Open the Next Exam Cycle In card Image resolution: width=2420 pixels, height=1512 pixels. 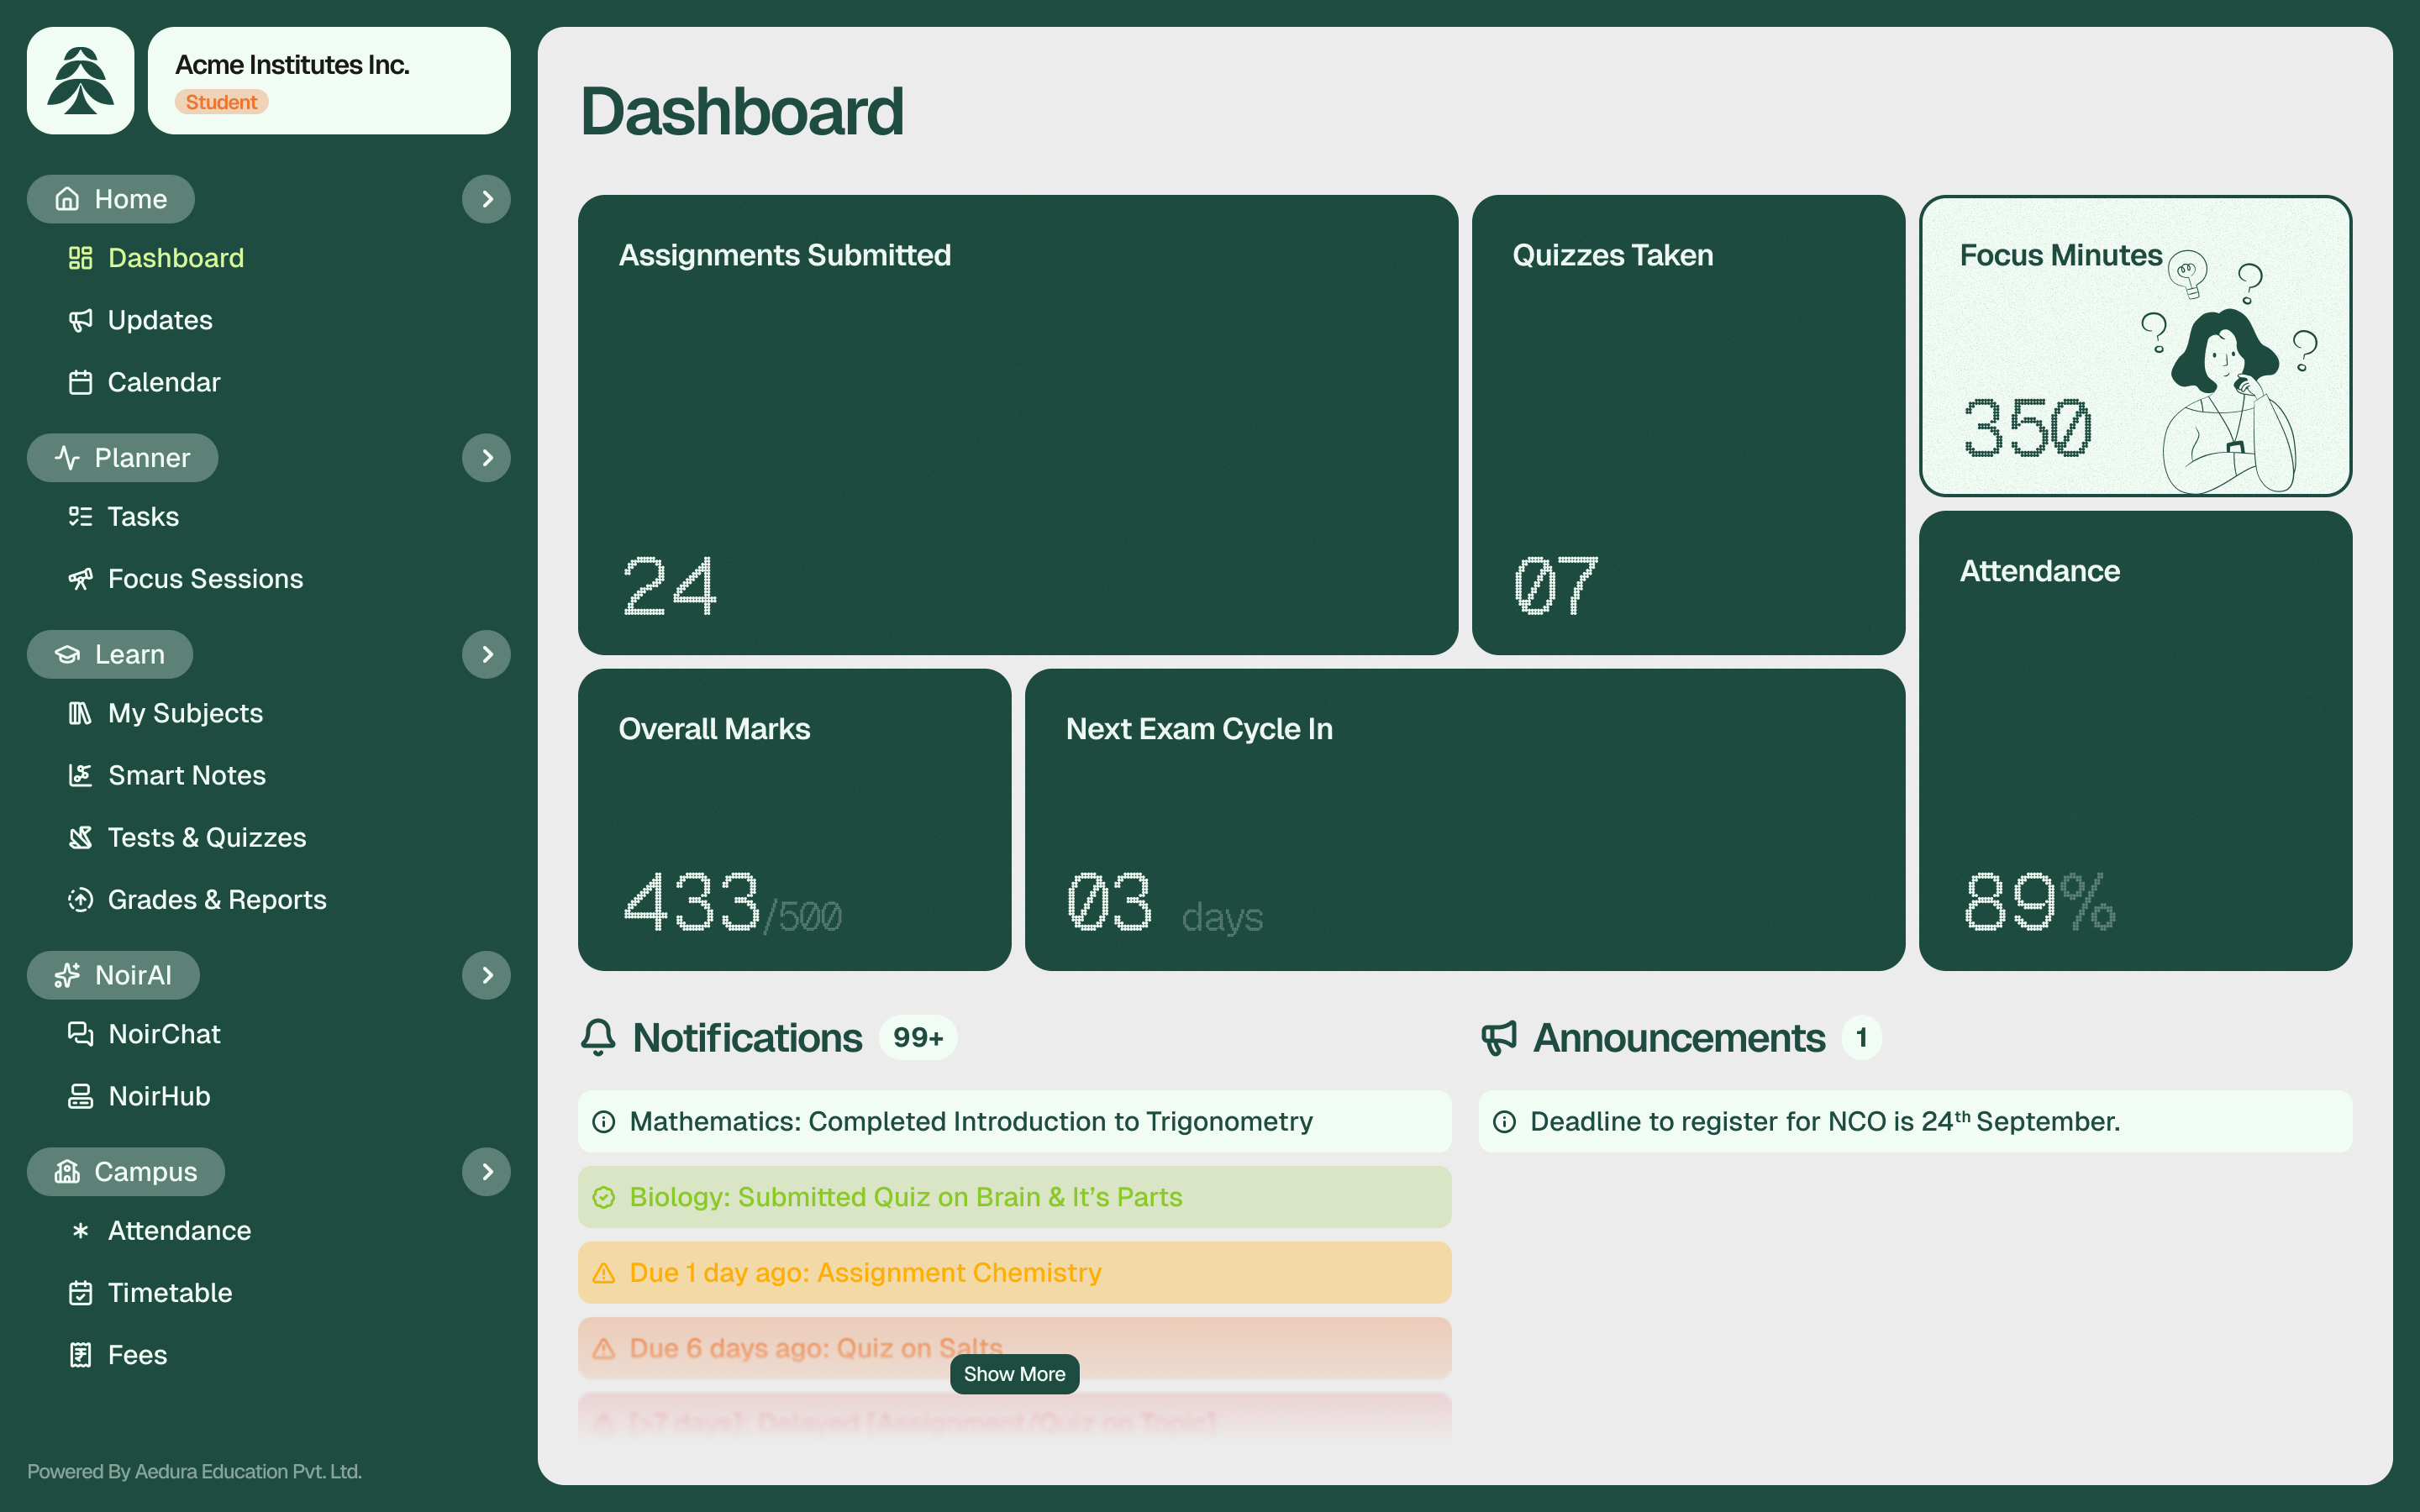pos(1465,820)
